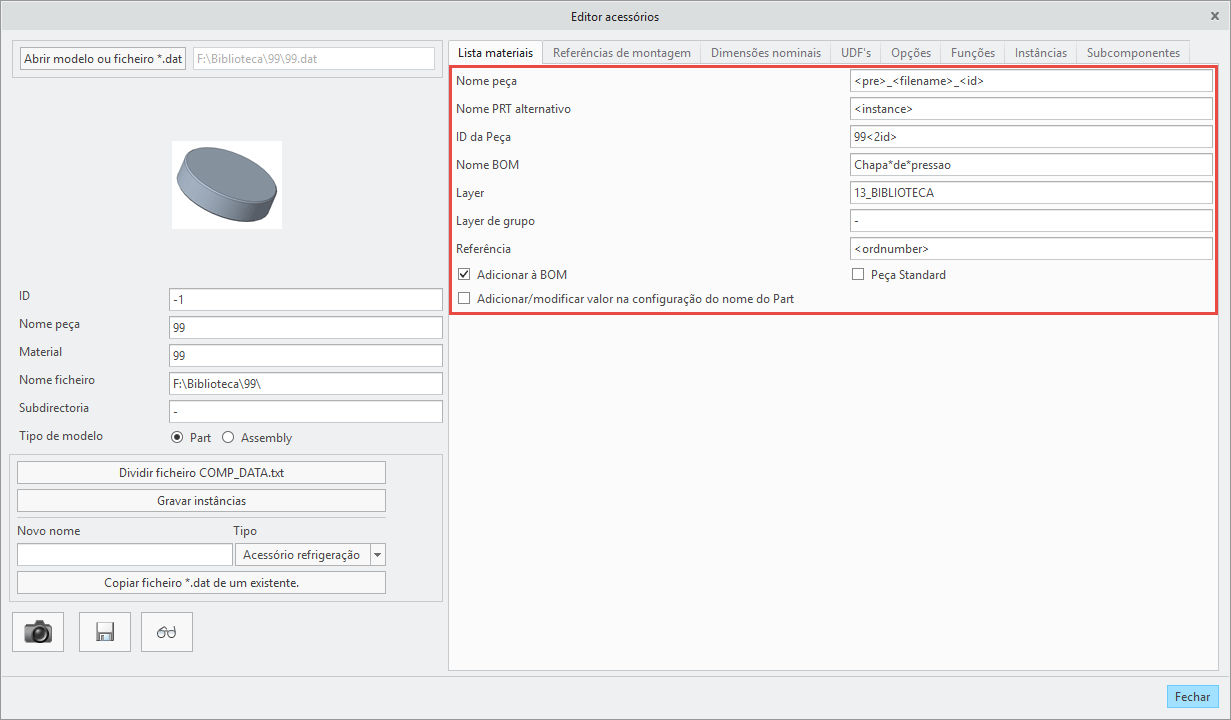Click the camera snapshot icon button
This screenshot has width=1231, height=720.
pyautogui.click(x=38, y=632)
